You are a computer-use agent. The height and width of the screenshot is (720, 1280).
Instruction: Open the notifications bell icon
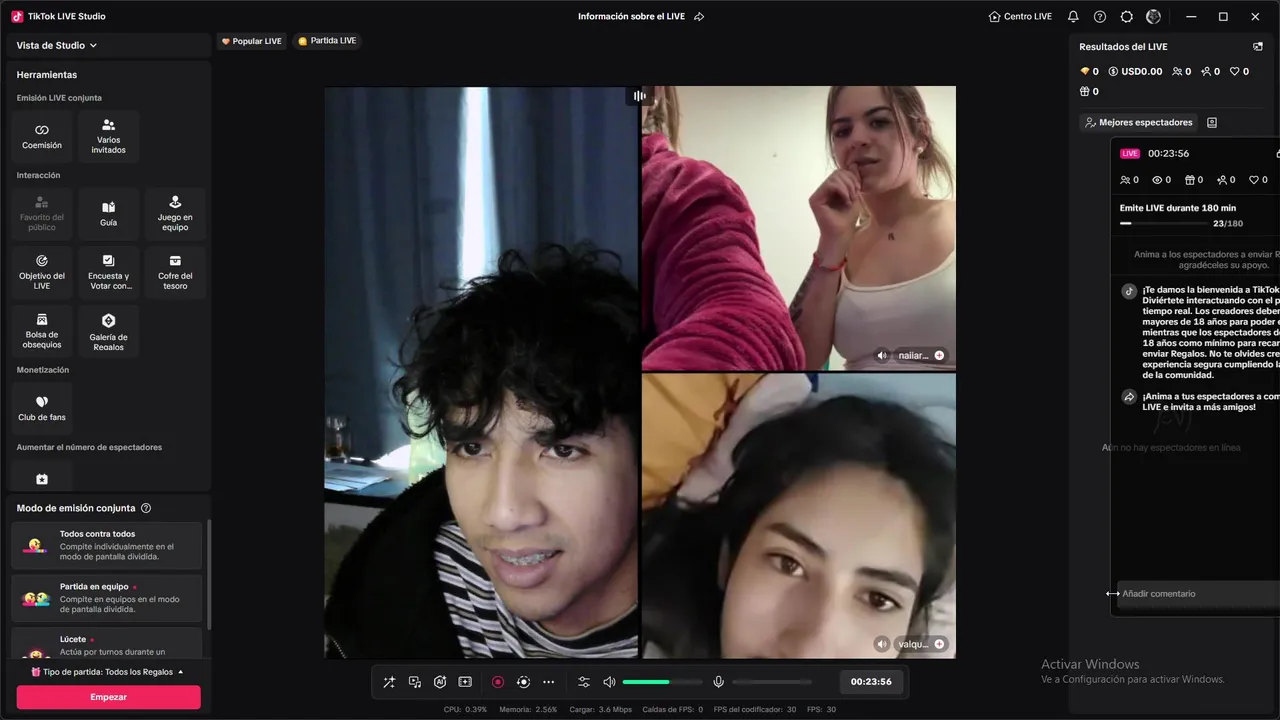[1073, 17]
